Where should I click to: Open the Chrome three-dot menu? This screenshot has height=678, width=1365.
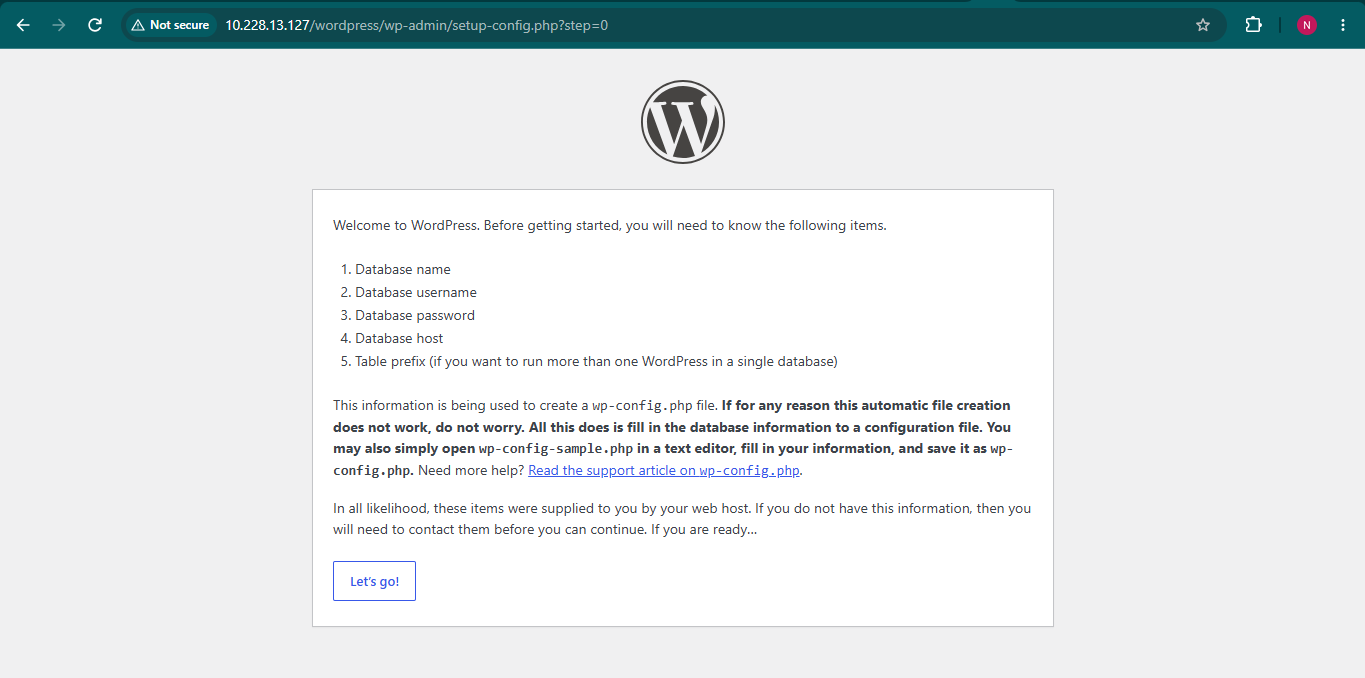click(1343, 25)
